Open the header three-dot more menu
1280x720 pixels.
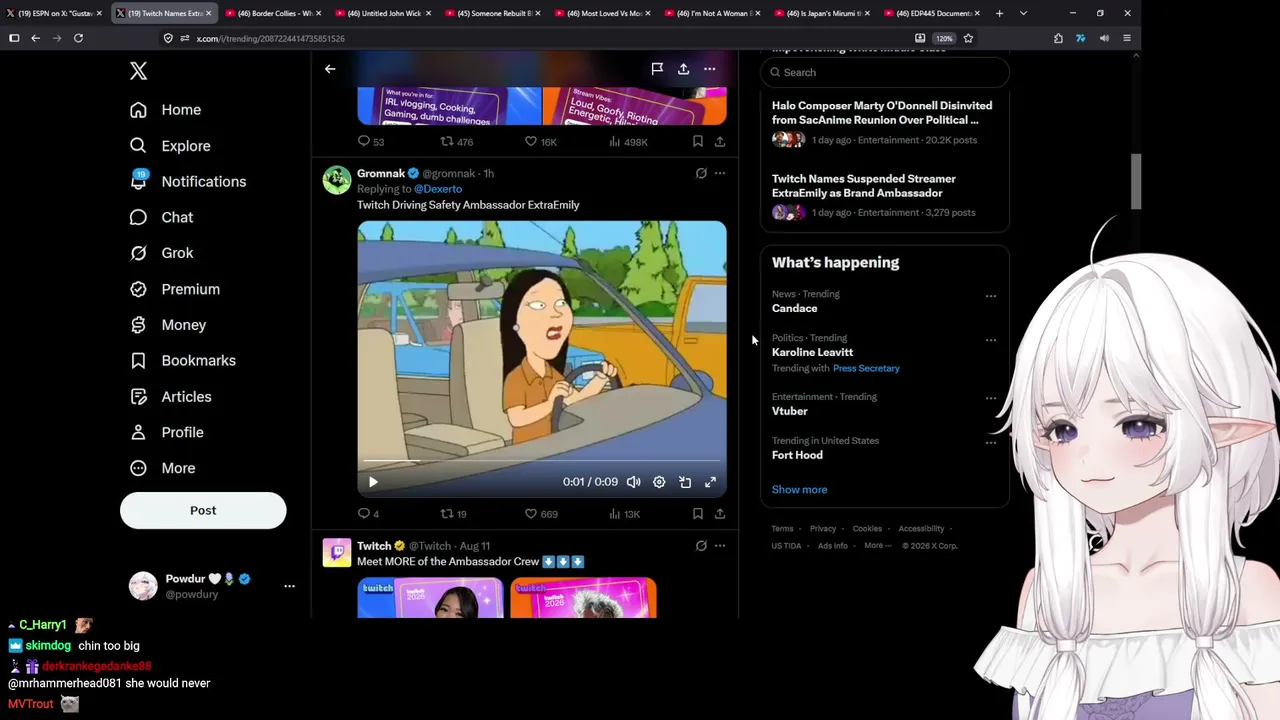pos(709,69)
